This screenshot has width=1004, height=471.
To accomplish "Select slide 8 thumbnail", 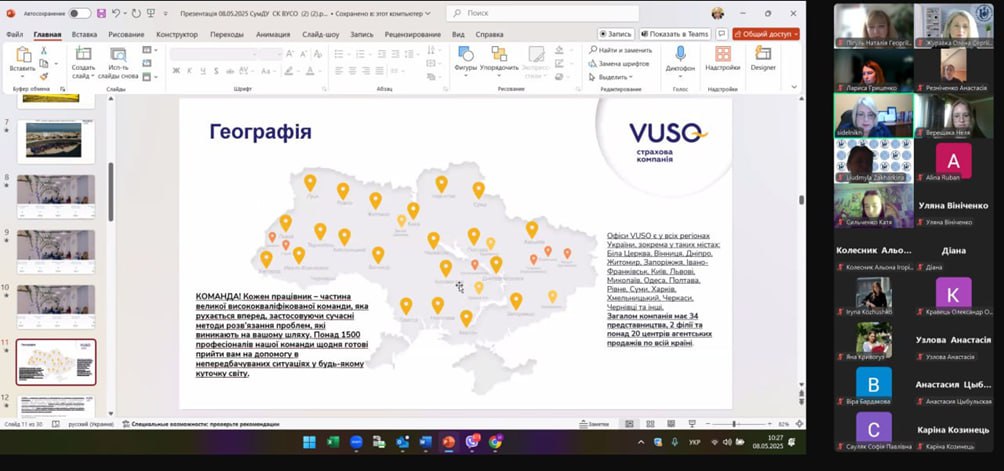I will [x=56, y=196].
